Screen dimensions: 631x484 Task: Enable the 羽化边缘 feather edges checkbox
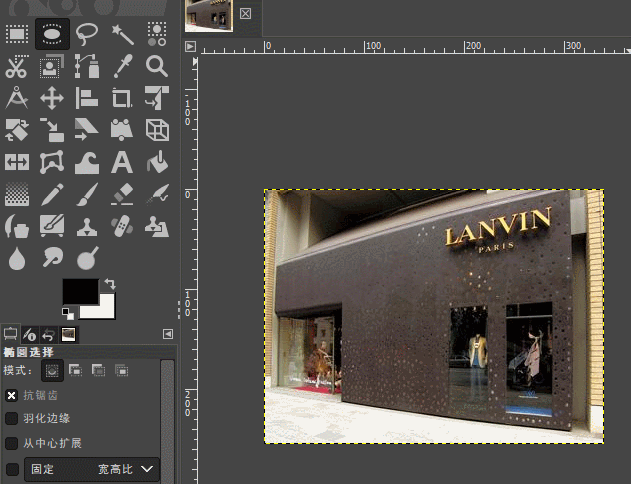(x=11, y=418)
